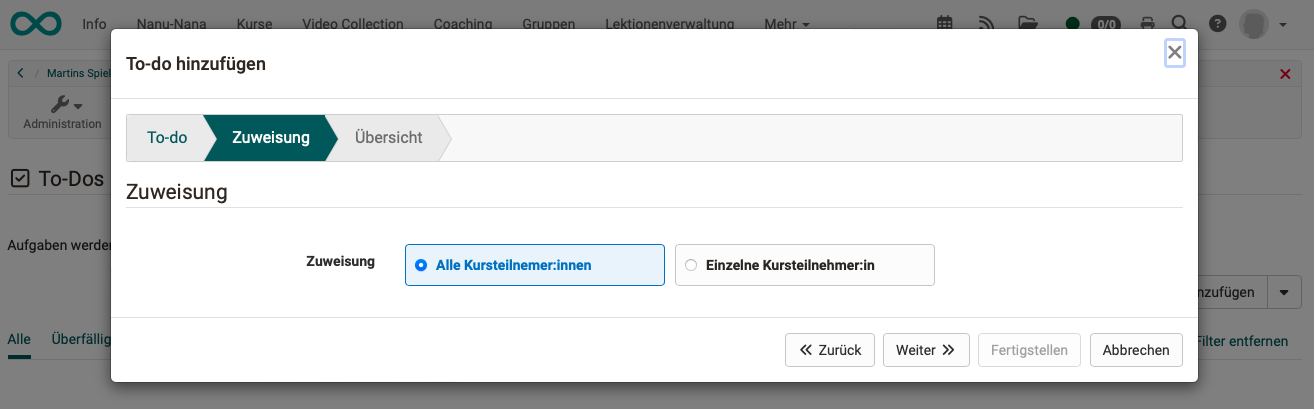1314x409 pixels.
Task: Expand the caret next to hinzufügen button
Action: (1284, 292)
